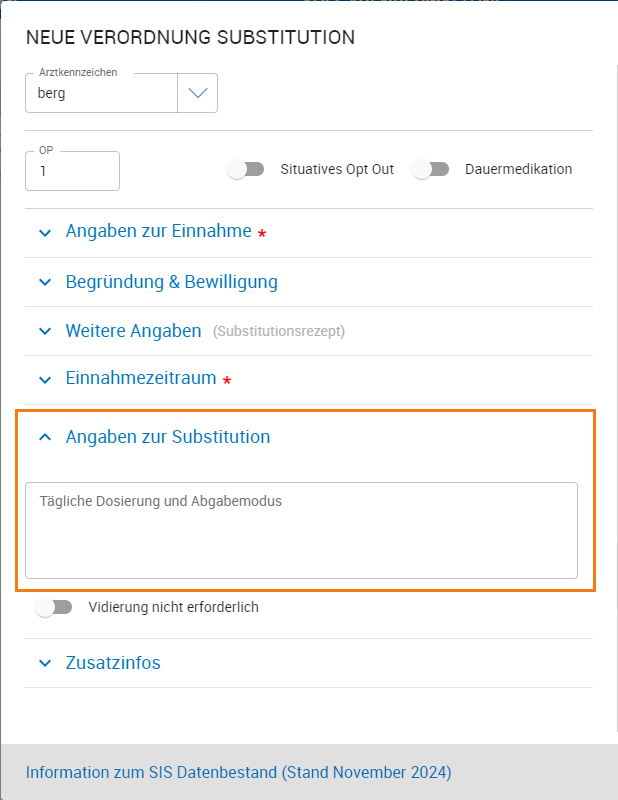Image resolution: width=618 pixels, height=800 pixels.
Task: Click the downward chevron beside Arztkennzeichen field
Action: point(197,92)
